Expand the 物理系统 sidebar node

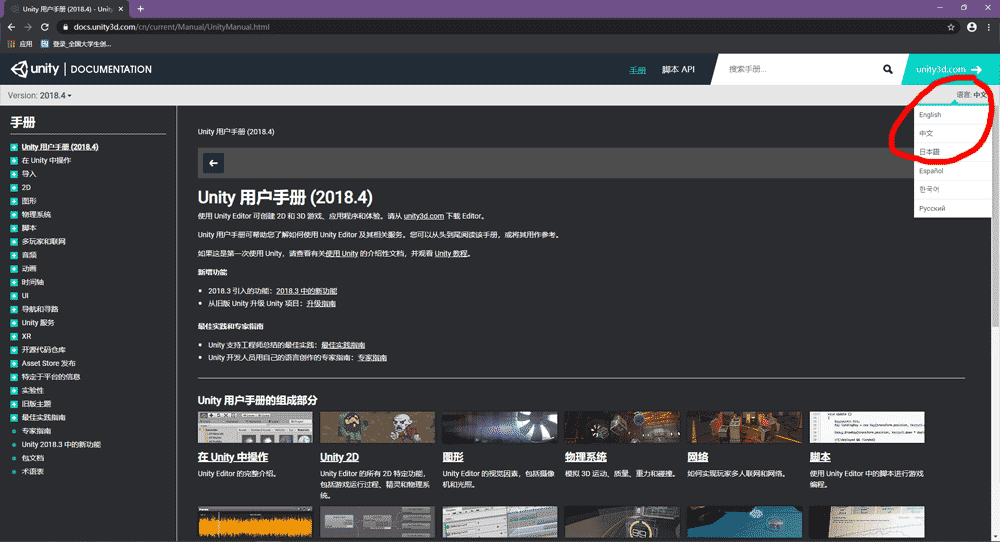pyautogui.click(x=14, y=215)
